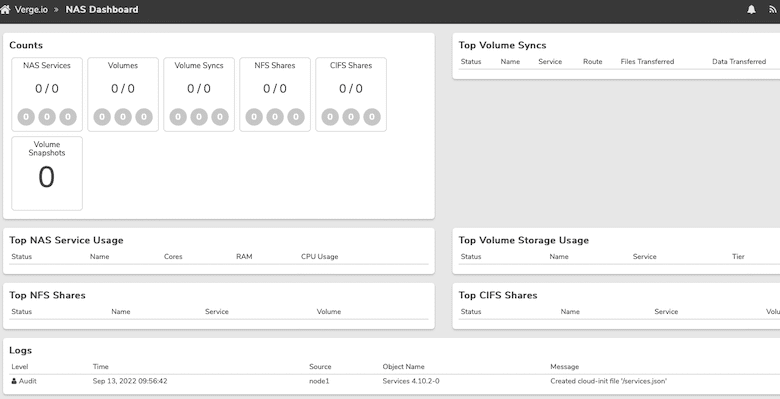Click the Top Volume Storage Usage heading

(x=524, y=240)
